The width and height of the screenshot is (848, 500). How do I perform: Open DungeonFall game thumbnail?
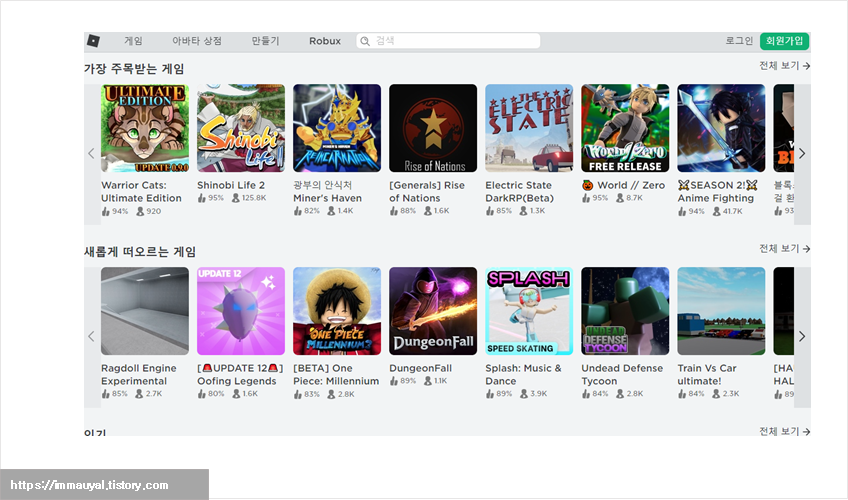pos(433,311)
